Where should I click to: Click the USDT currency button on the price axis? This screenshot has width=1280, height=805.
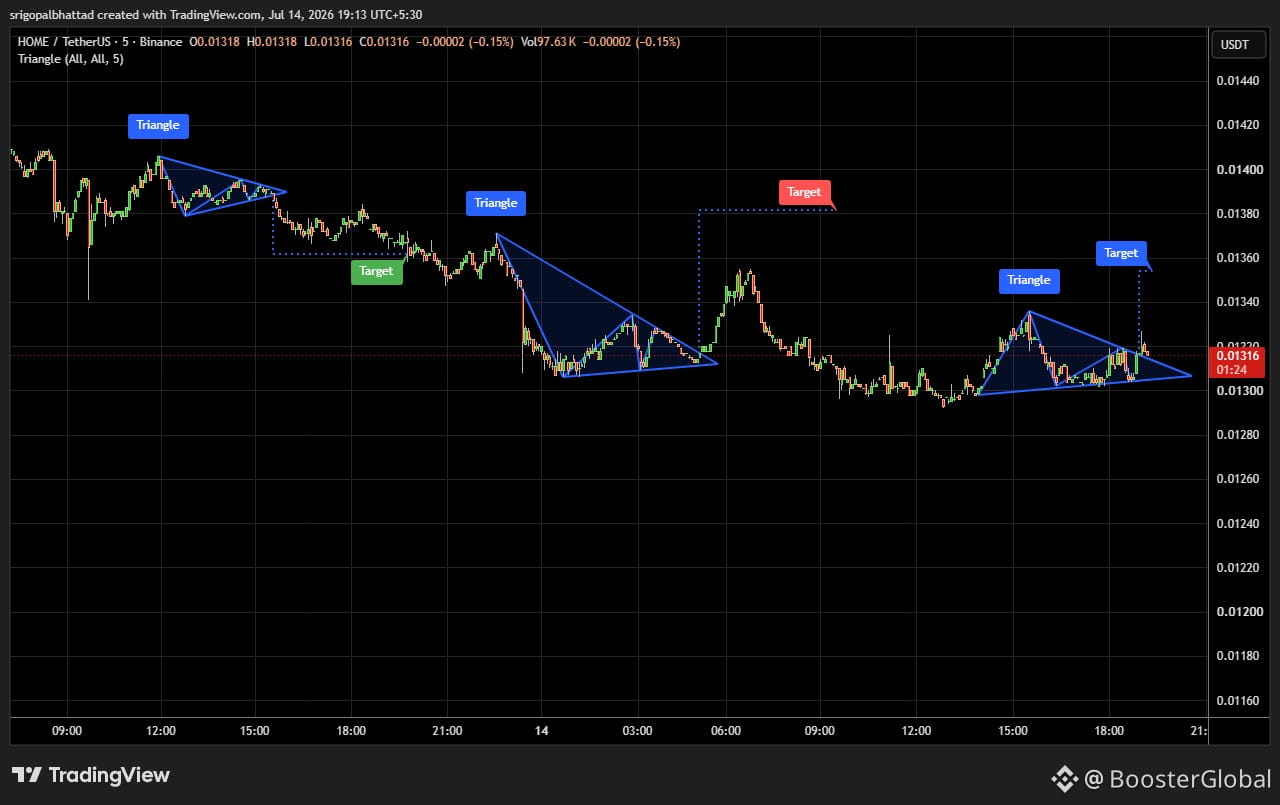tap(1238, 45)
